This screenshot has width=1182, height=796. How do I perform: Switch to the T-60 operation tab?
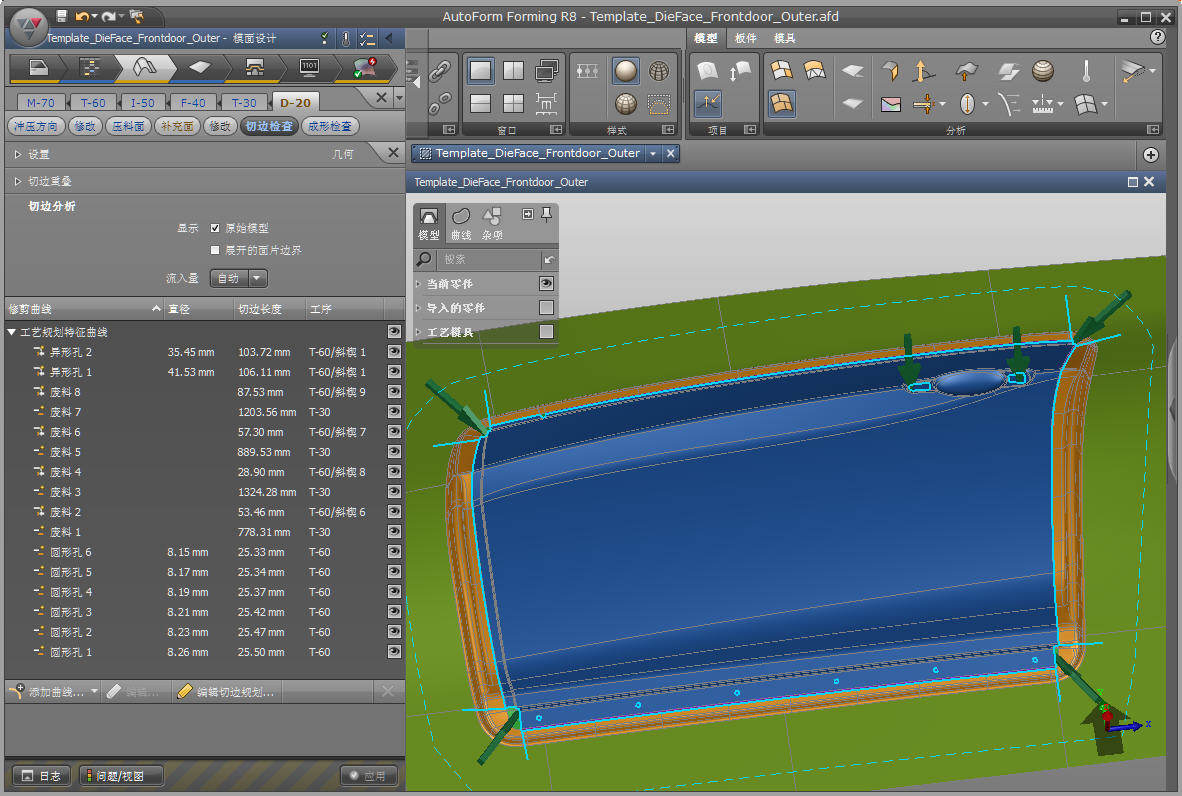[x=93, y=103]
